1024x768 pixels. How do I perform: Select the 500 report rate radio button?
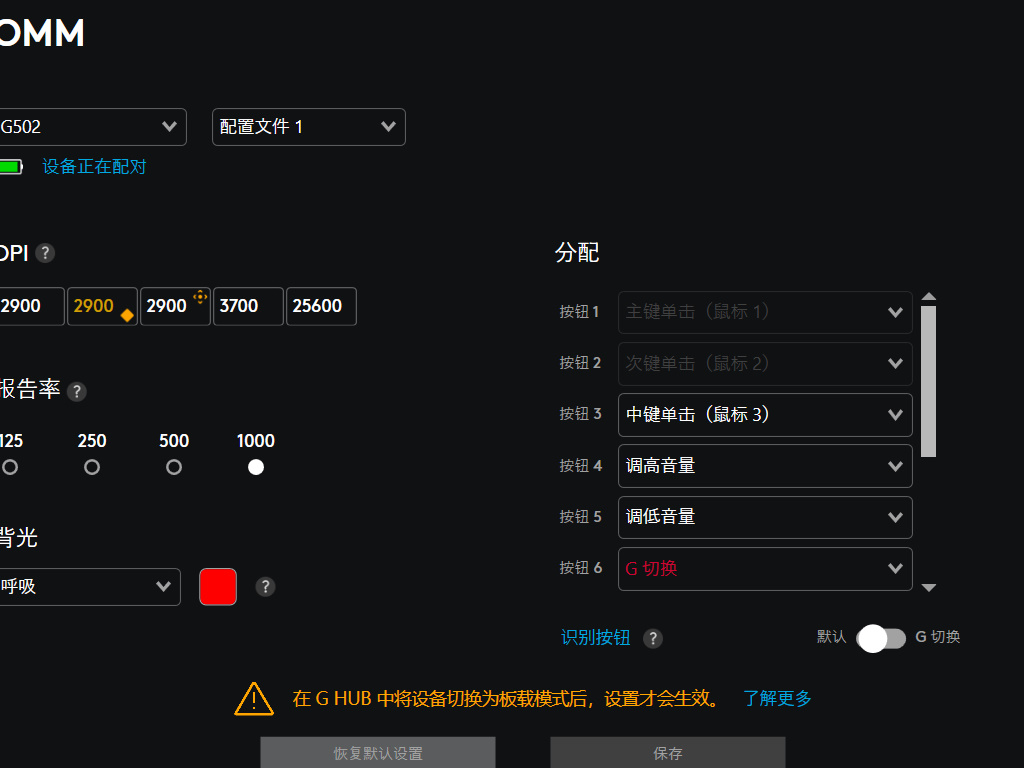(174, 467)
